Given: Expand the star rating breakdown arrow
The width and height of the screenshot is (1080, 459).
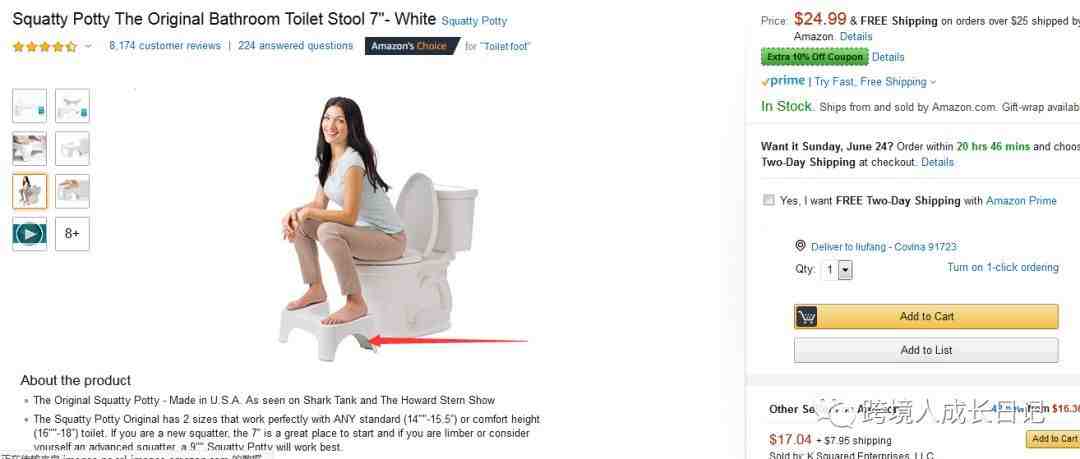Looking at the screenshot, I should tap(88, 47).
